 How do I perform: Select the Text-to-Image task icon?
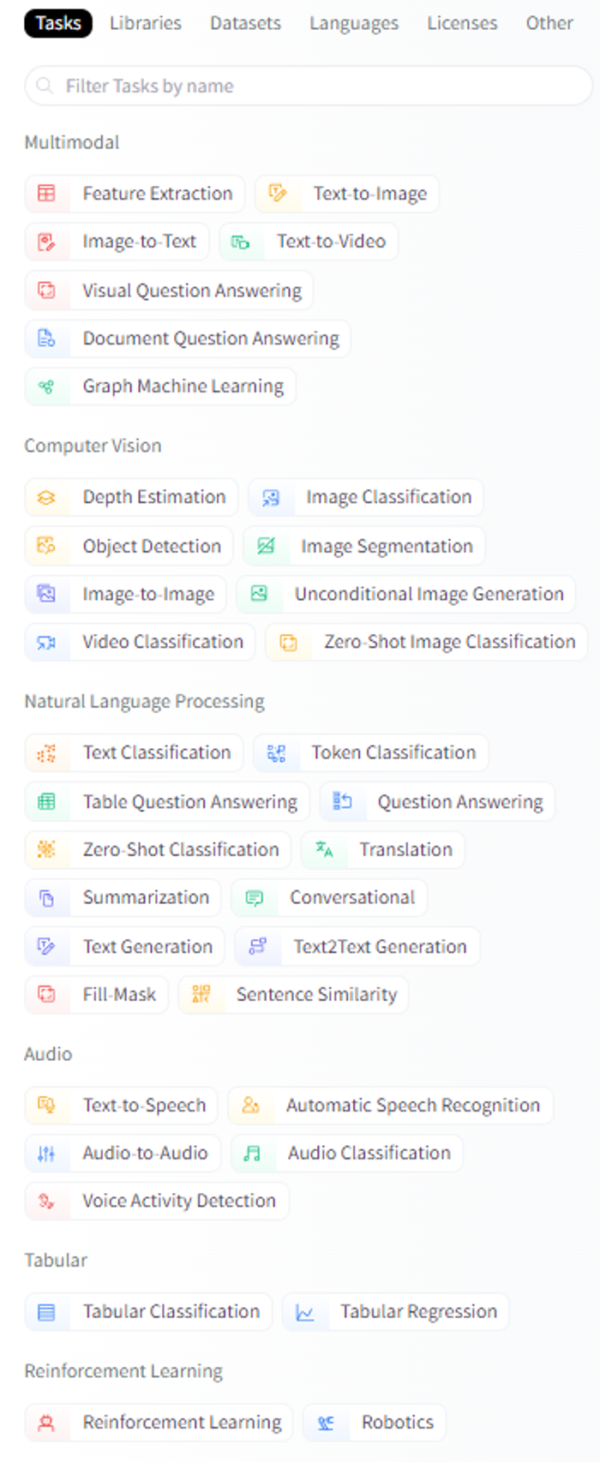point(277,193)
